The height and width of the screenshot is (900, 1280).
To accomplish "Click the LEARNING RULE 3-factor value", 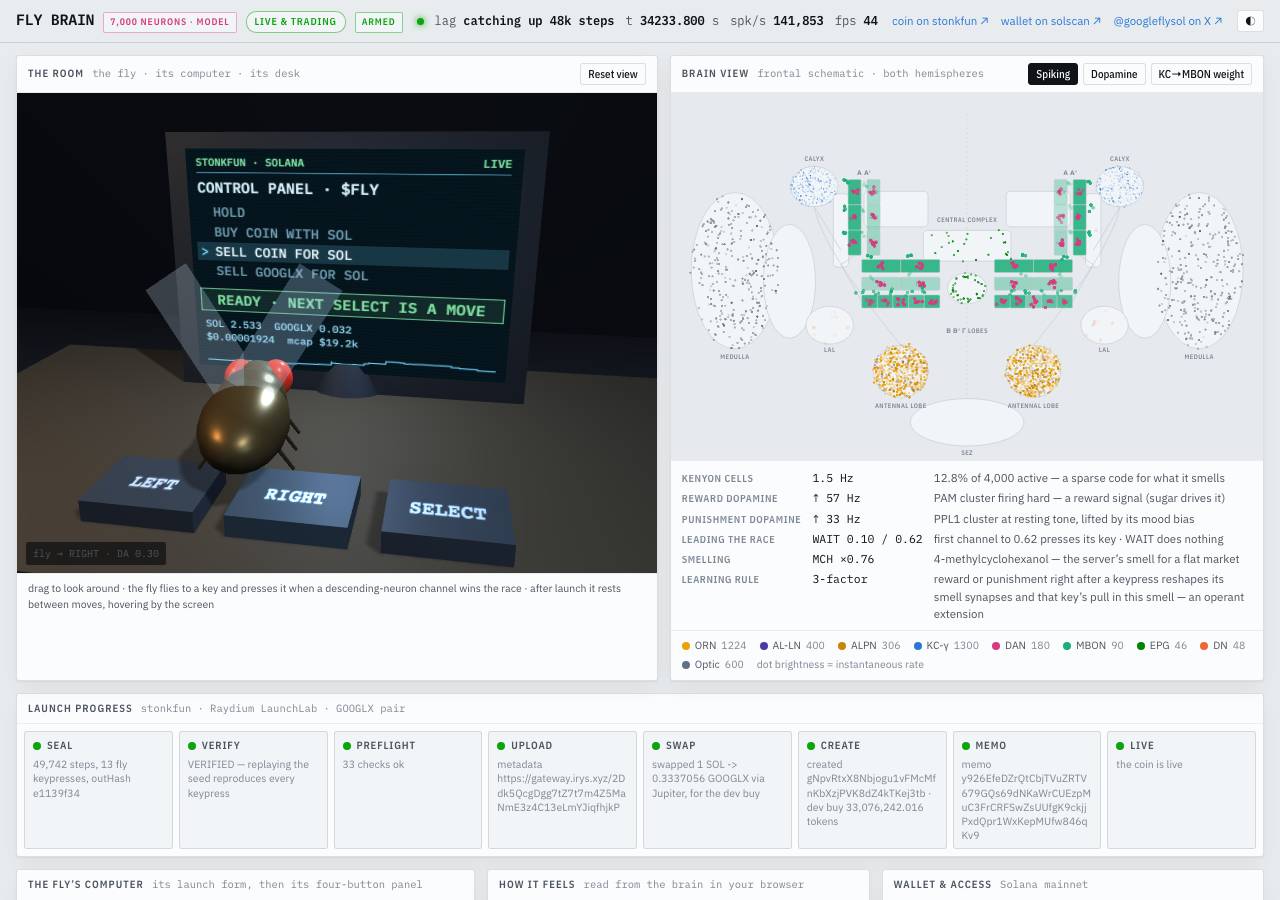I will (x=840, y=579).
